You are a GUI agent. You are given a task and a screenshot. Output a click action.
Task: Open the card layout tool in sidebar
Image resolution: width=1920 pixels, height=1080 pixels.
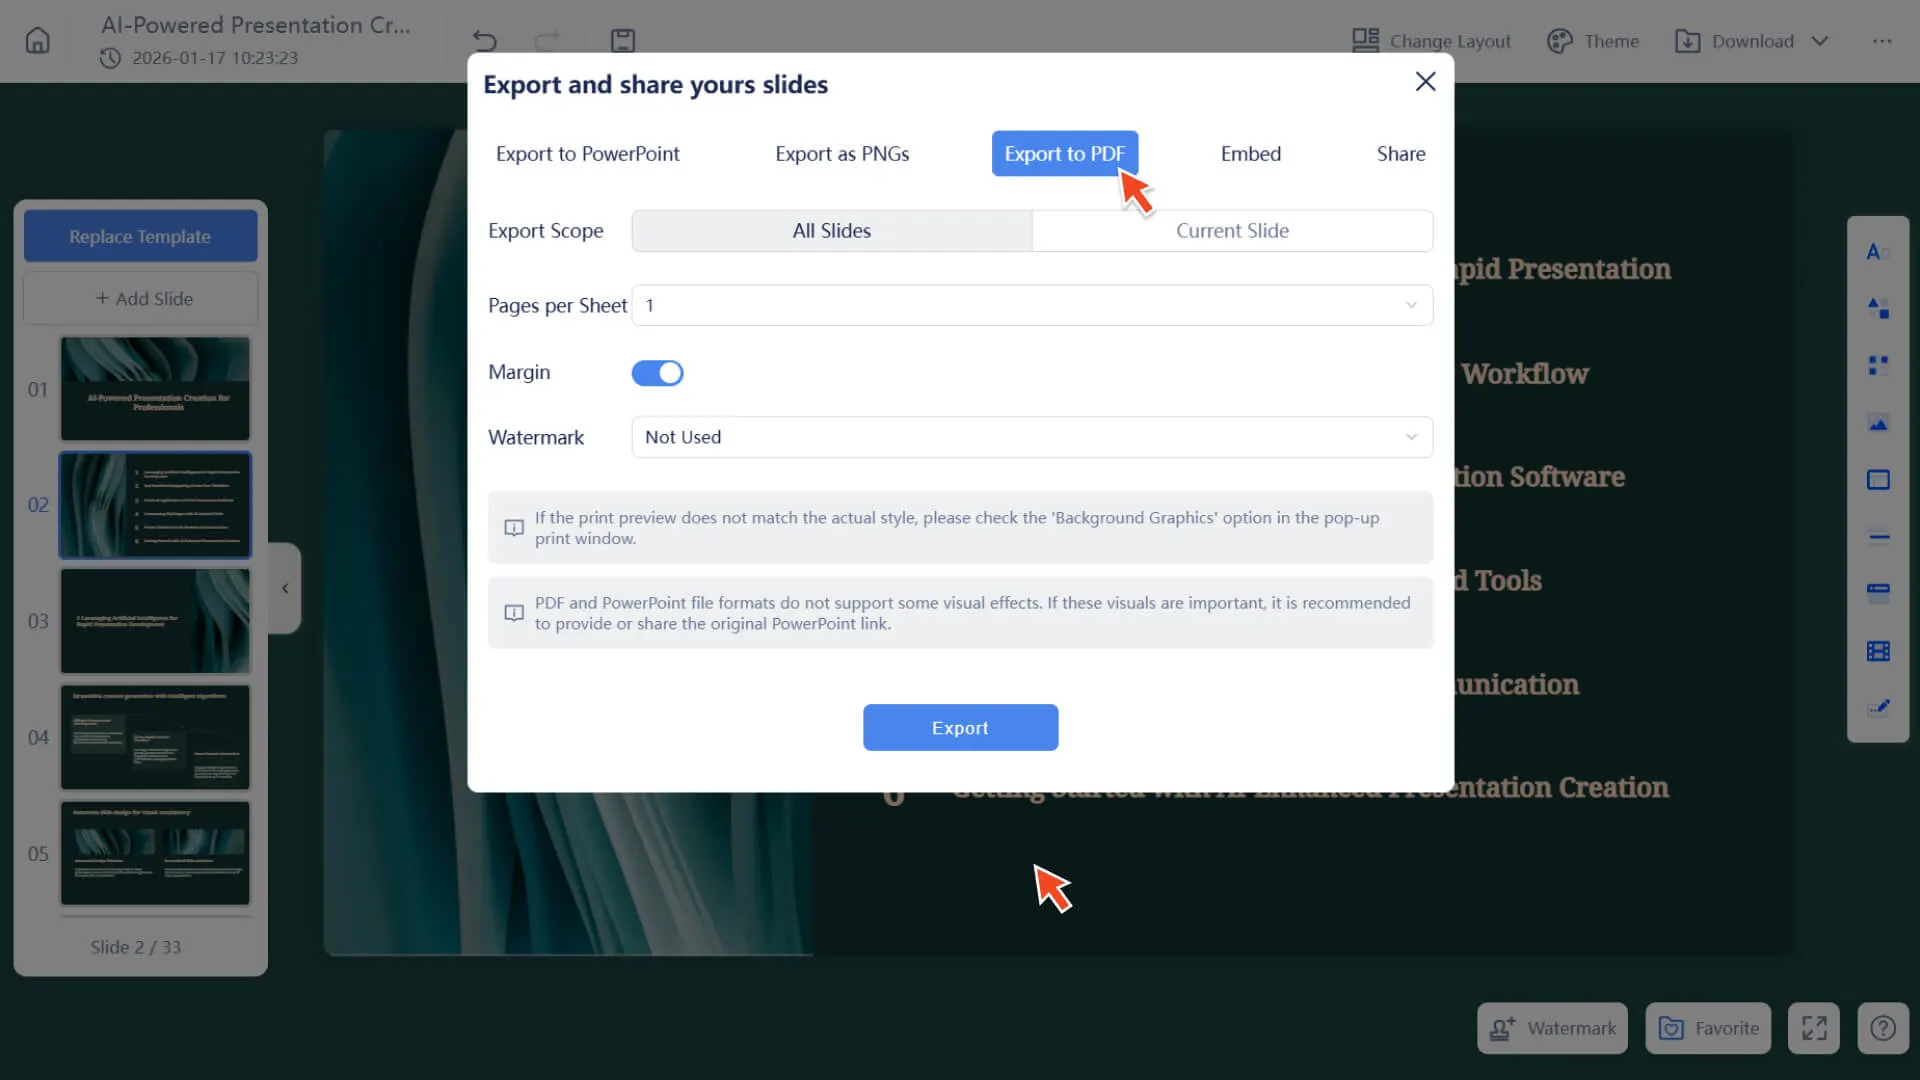(x=1878, y=592)
